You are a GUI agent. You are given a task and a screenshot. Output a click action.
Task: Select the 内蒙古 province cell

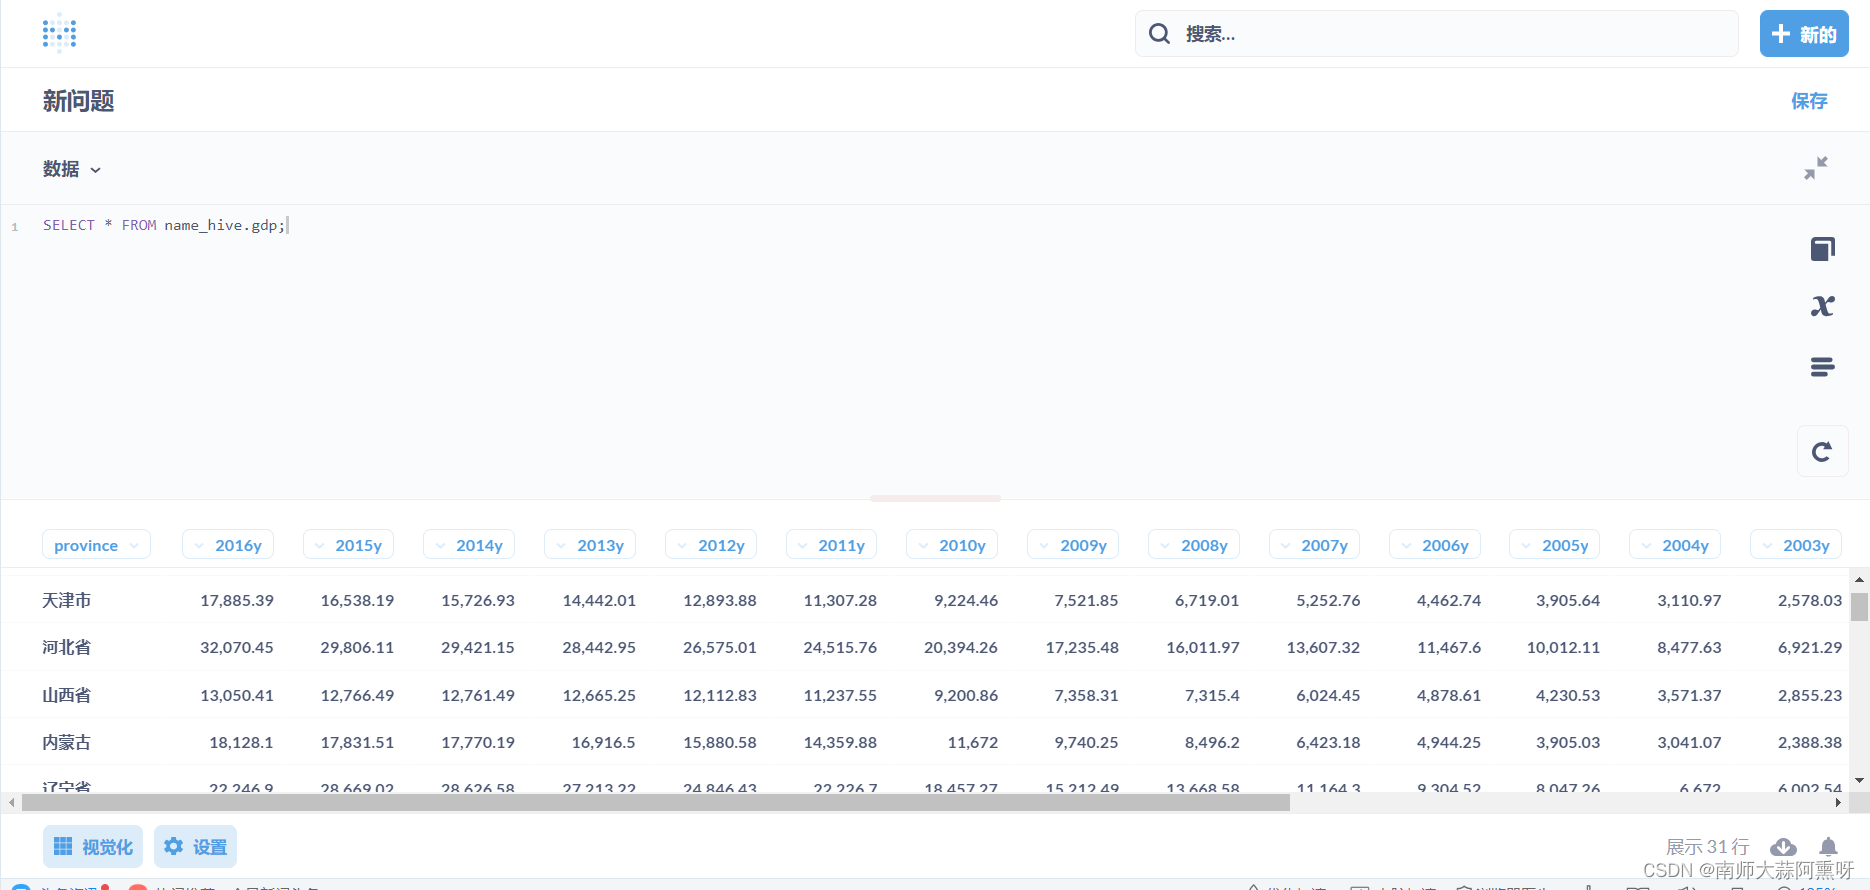coord(66,742)
